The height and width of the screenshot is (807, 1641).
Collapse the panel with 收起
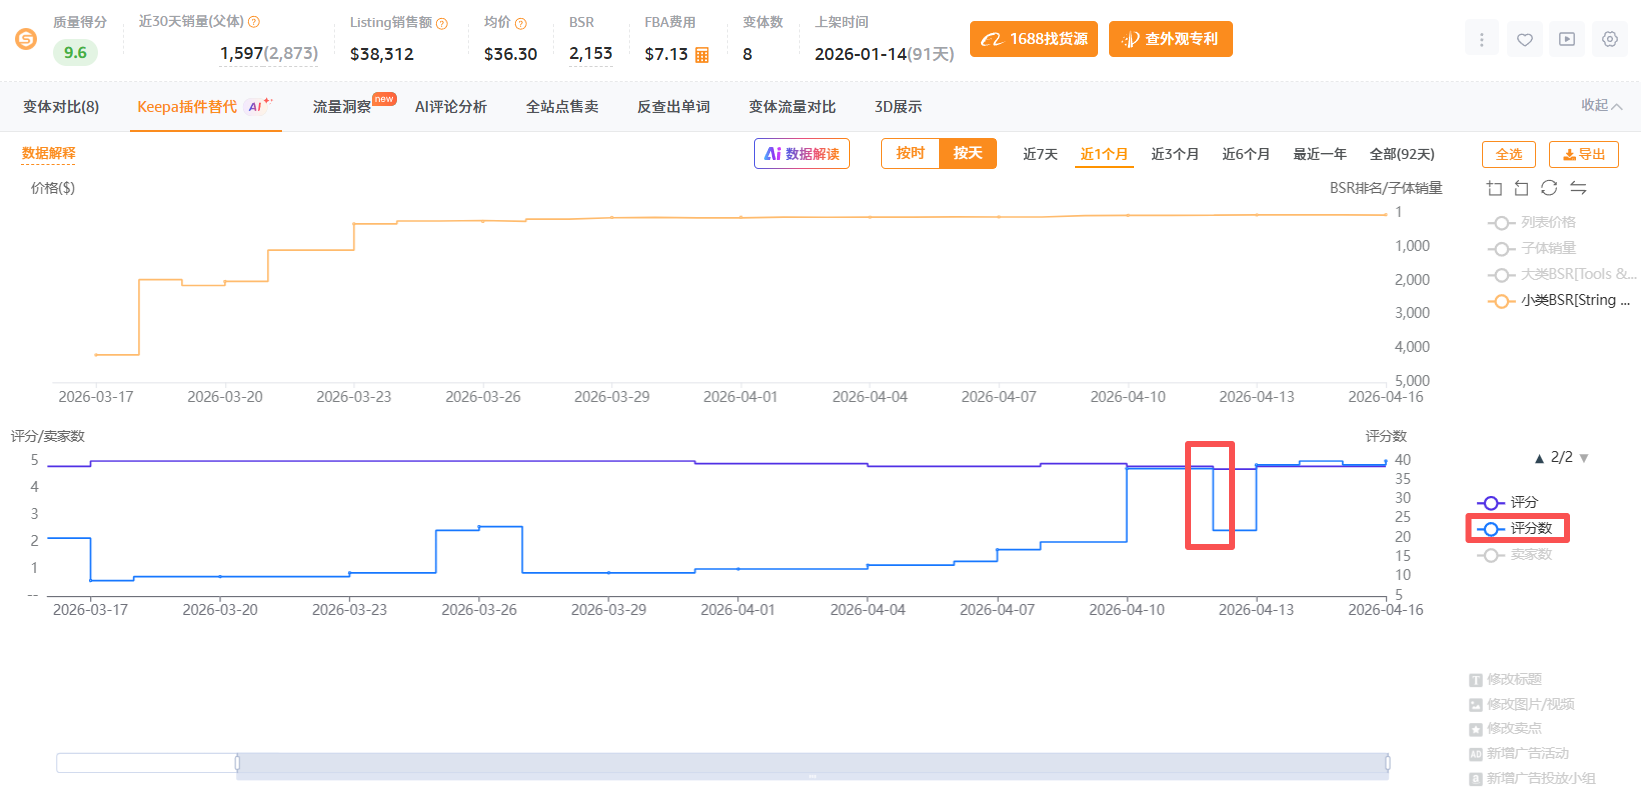[x=1600, y=105]
